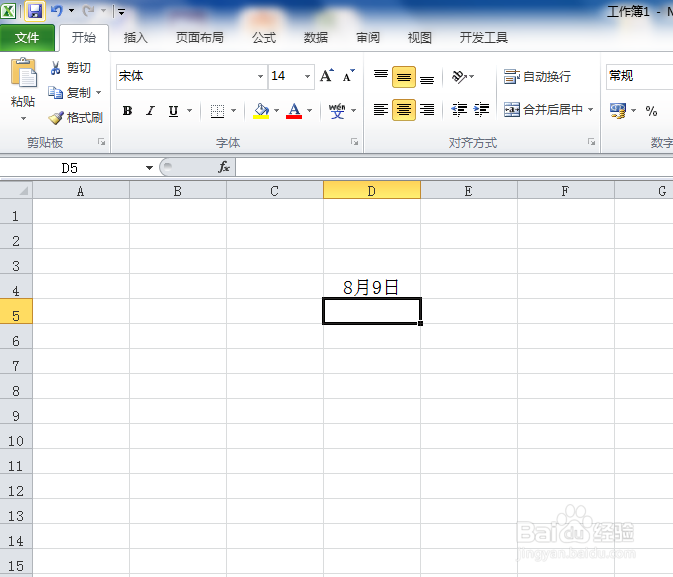Open the 文件 File tab
Viewport: 673px width, 577px height.
27,38
